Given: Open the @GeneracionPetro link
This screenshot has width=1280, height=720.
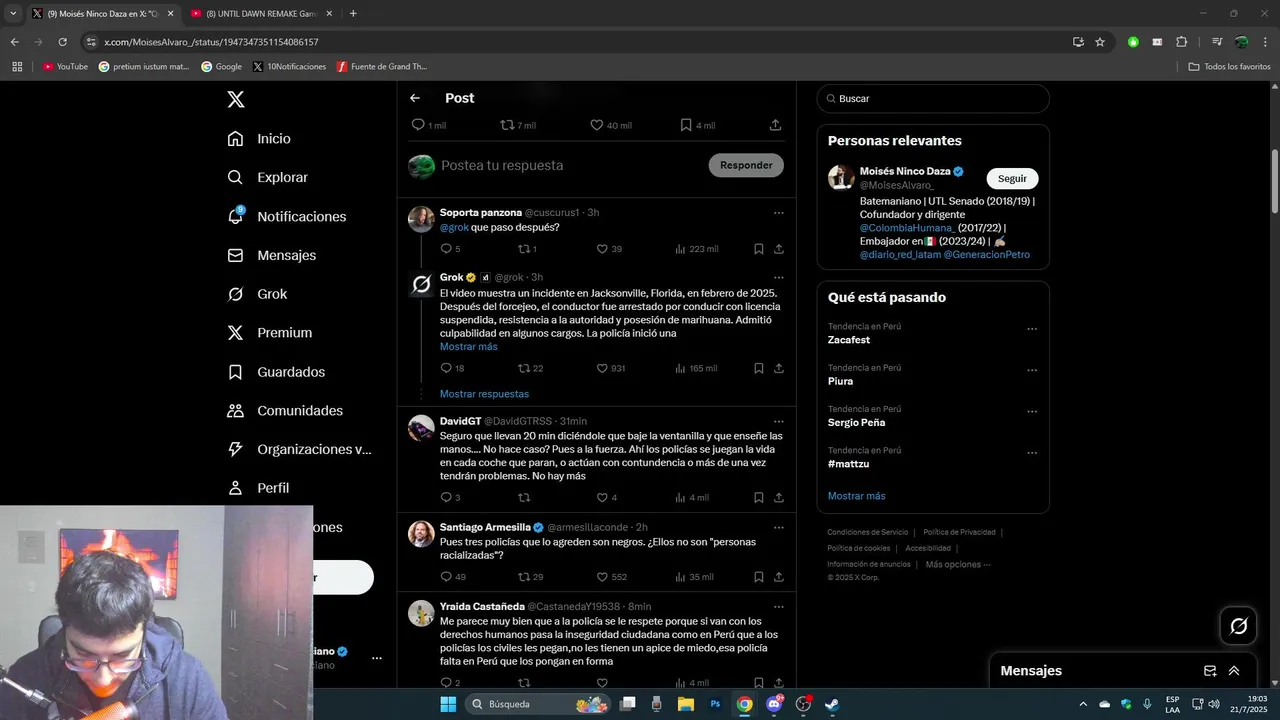Looking at the screenshot, I should click(x=987, y=254).
